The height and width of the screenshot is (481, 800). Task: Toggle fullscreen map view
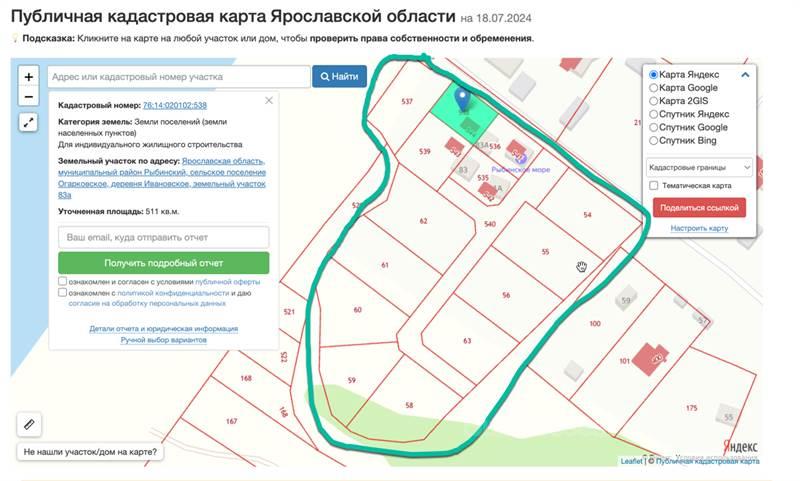click(28, 122)
